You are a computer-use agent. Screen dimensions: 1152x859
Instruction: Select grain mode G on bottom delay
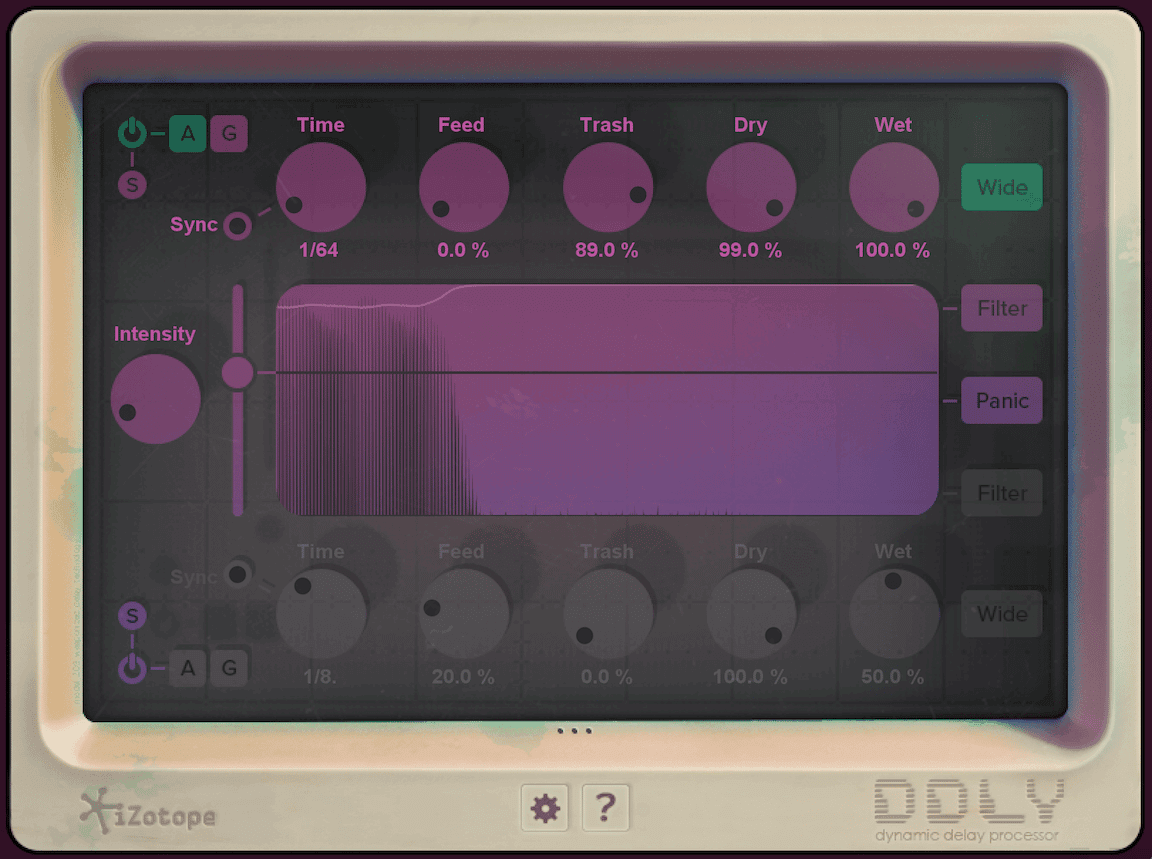pos(229,668)
